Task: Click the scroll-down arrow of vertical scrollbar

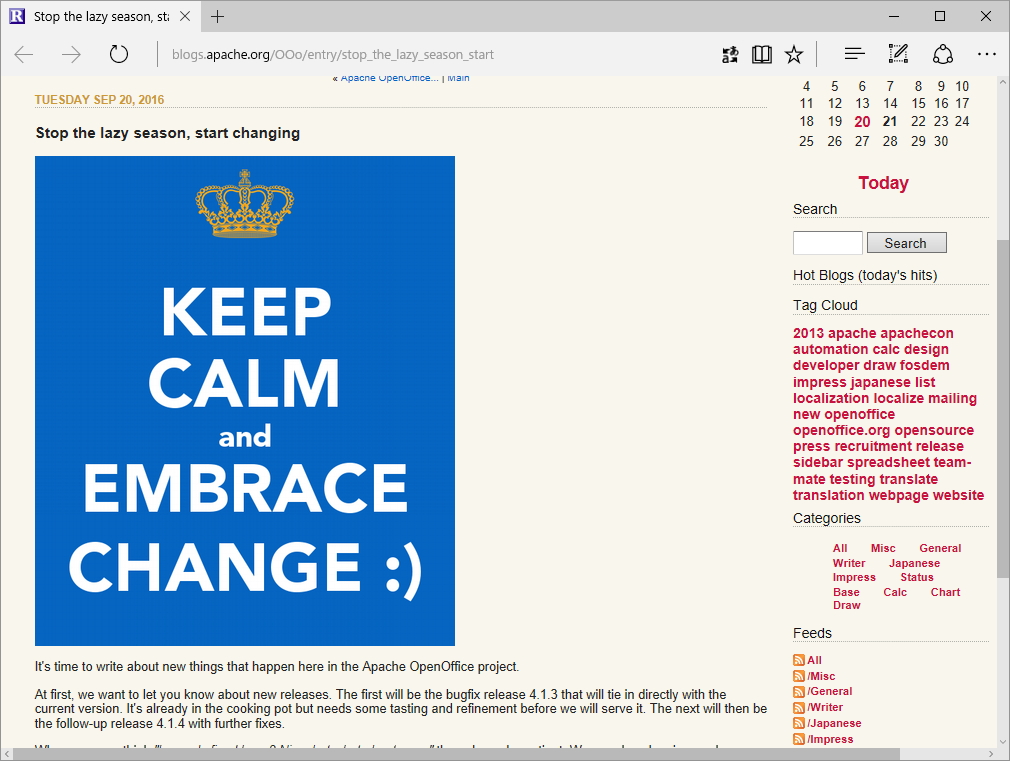Action: pyautogui.click(x=1003, y=742)
